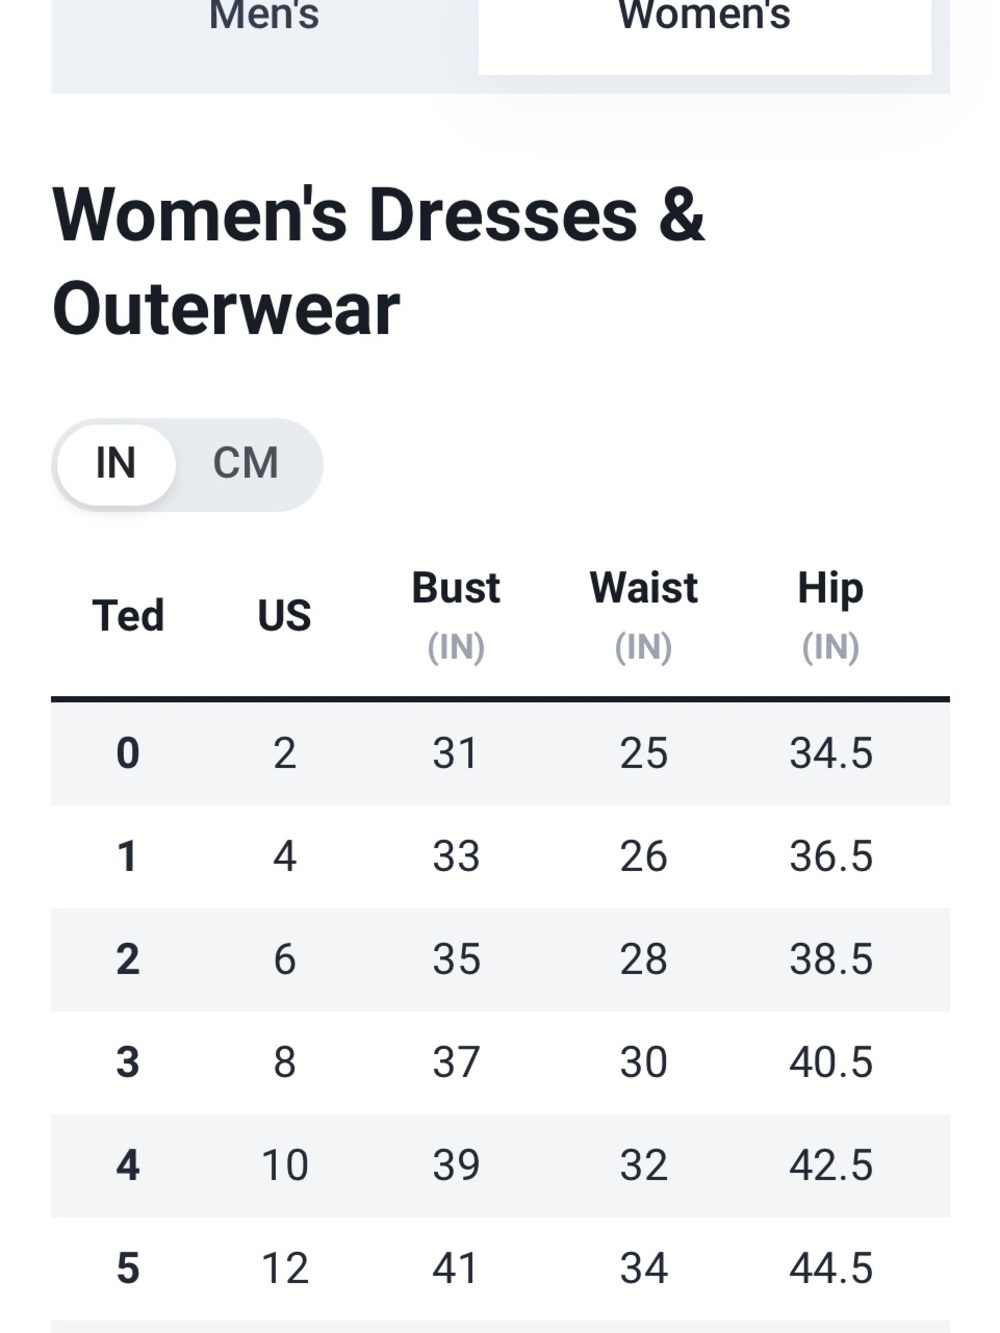The width and height of the screenshot is (1000, 1333).
Task: Select the Ted size 1 row
Action: point(500,856)
